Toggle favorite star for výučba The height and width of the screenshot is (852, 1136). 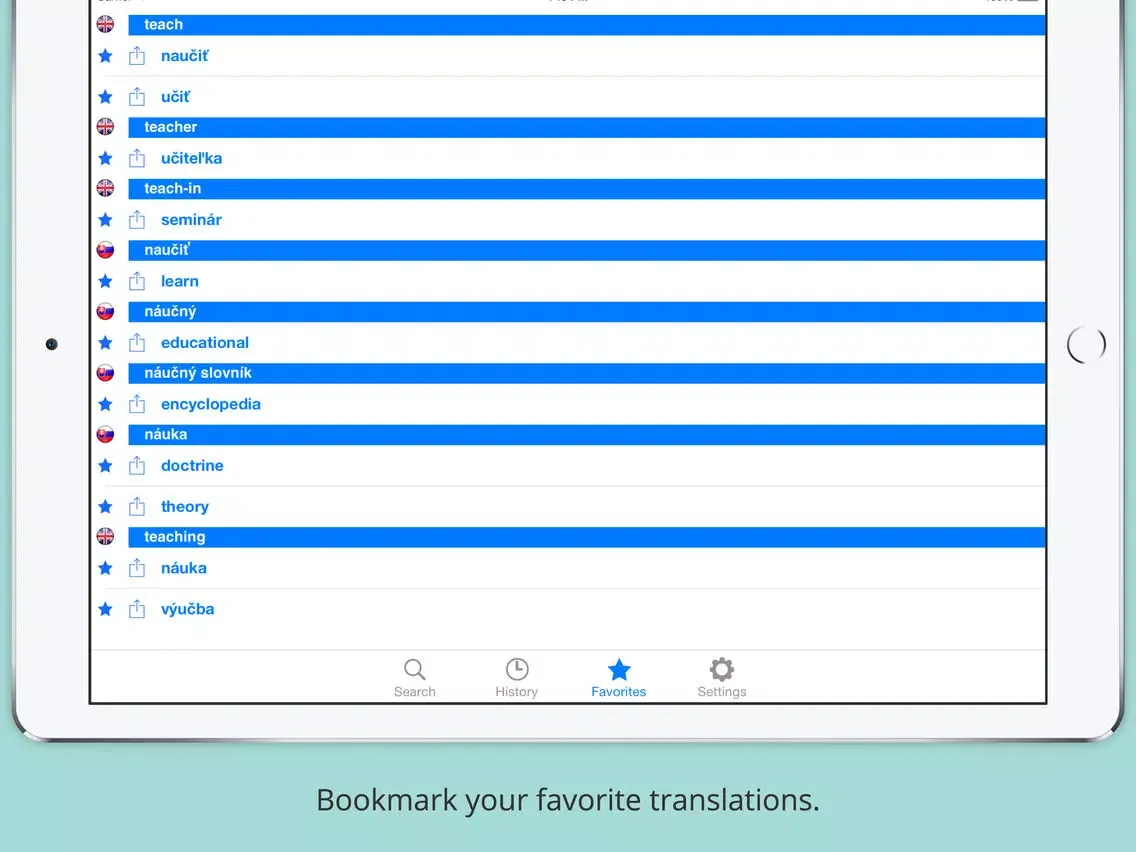[x=105, y=609]
